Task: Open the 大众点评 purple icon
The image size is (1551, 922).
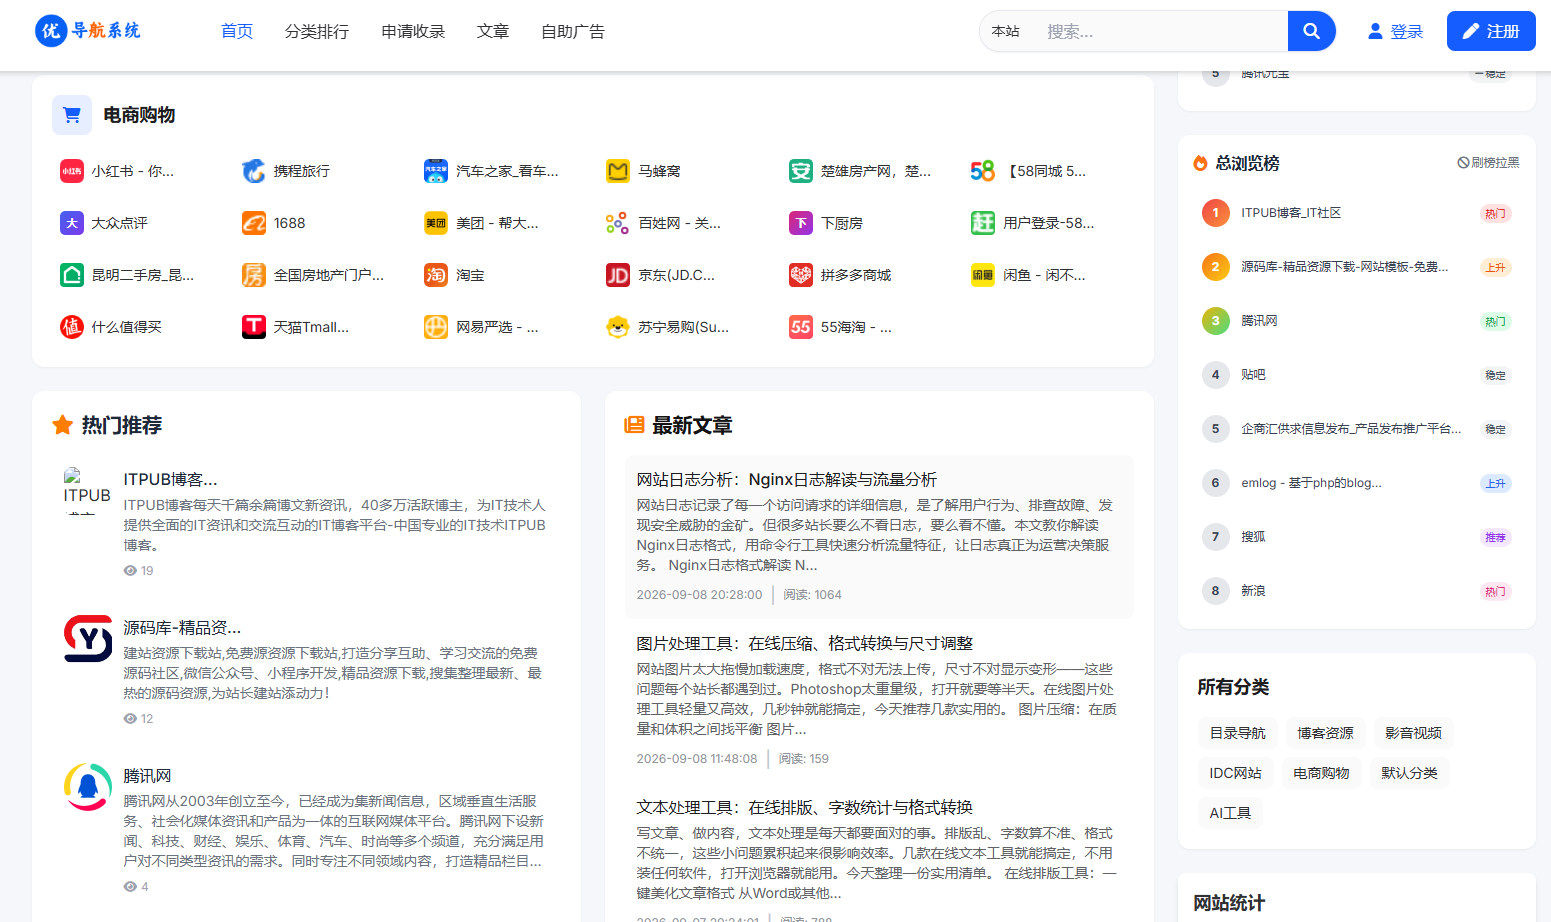Action: point(72,223)
